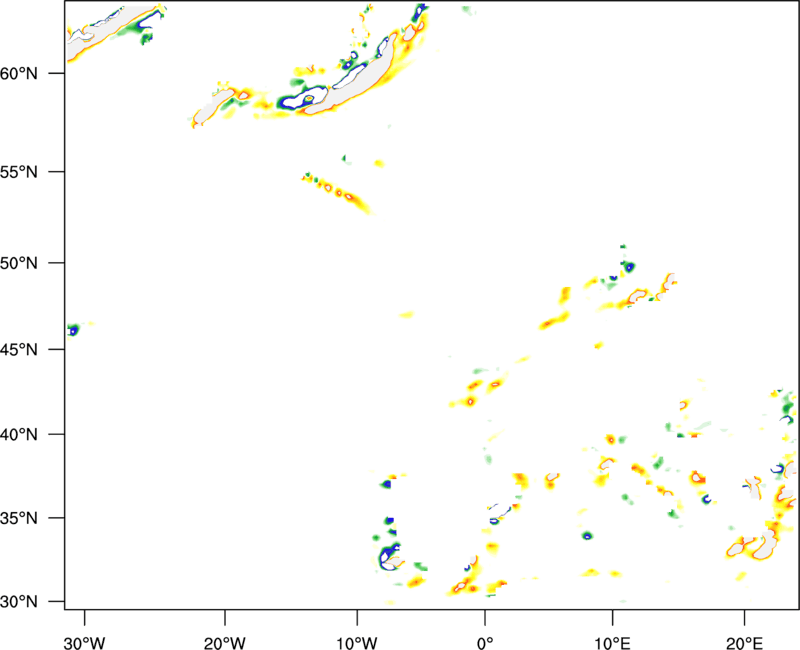Image resolution: width=800 pixels, height=650 pixels.
Task: Click the 0° longitude label
Action: [x=485, y=643]
